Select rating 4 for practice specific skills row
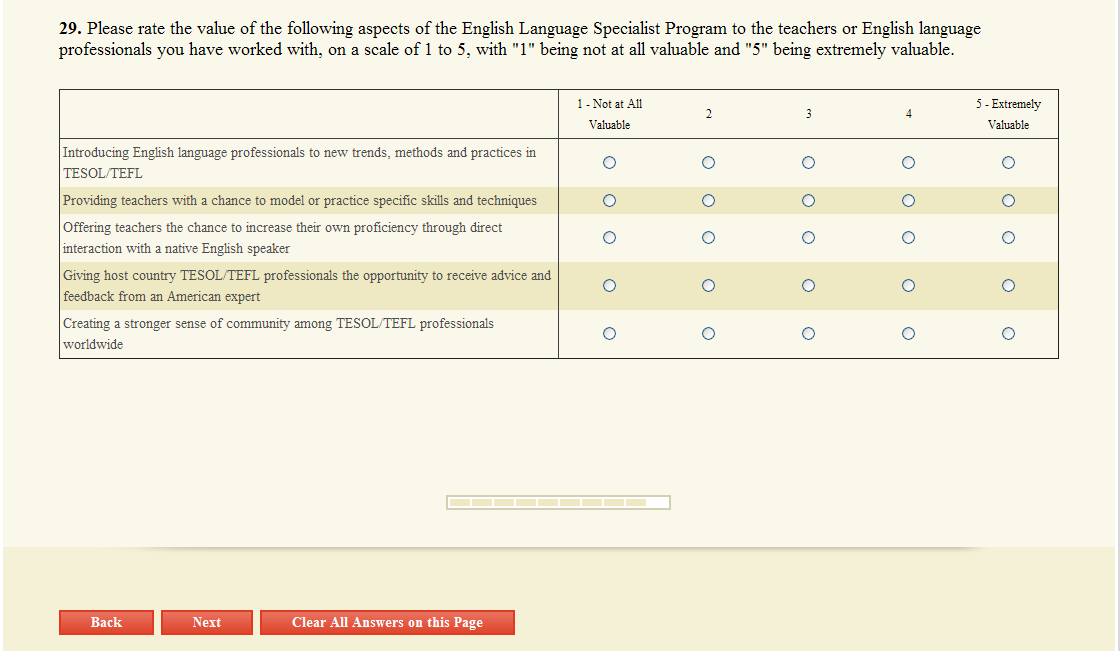This screenshot has height=651, width=1120. [908, 201]
